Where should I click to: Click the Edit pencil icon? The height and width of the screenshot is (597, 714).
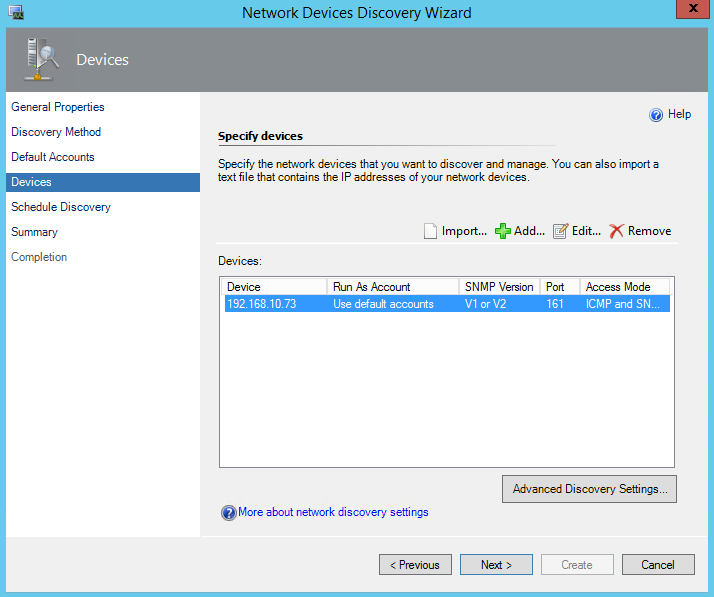(561, 231)
